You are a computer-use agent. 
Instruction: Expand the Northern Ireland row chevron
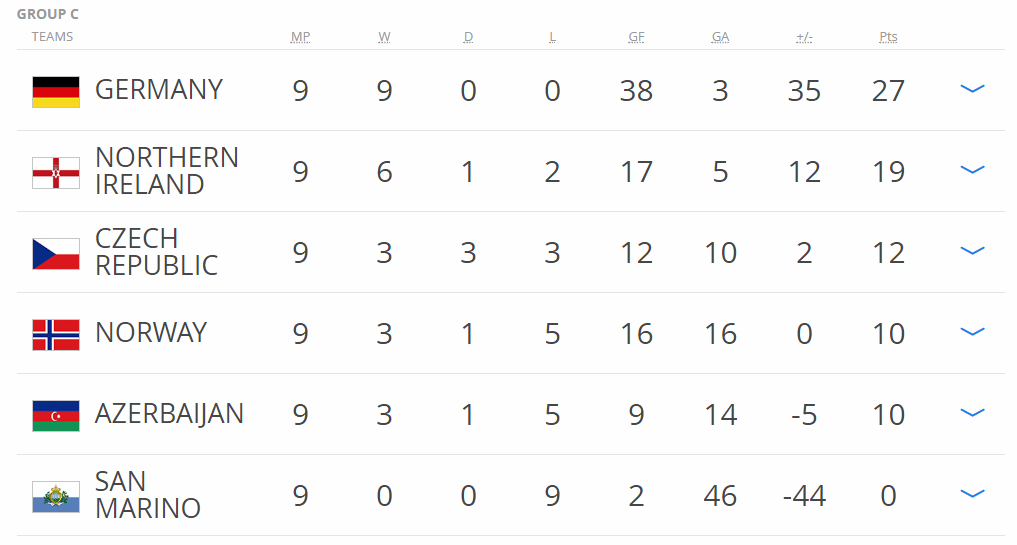point(972,170)
